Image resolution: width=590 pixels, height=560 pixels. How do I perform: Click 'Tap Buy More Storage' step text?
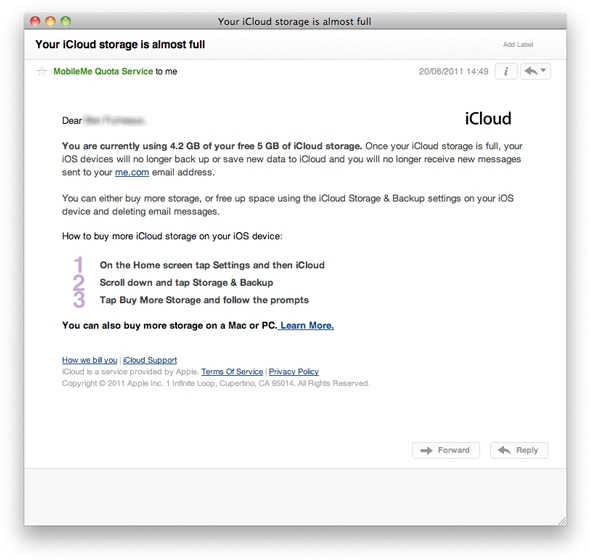[204, 300]
